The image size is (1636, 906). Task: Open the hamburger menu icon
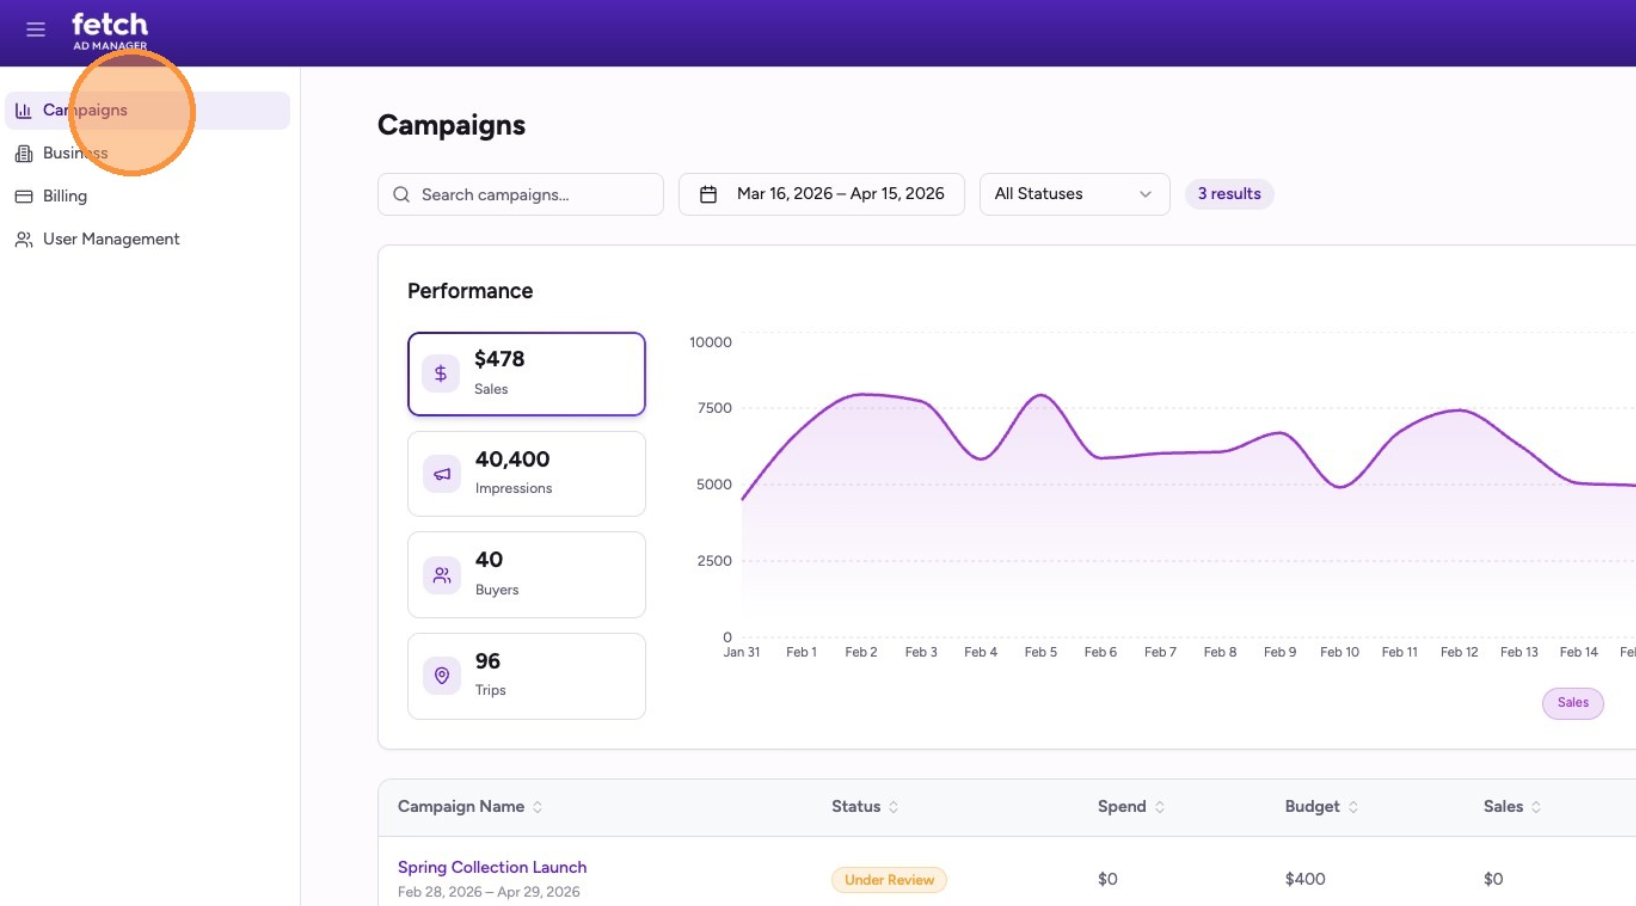click(36, 30)
